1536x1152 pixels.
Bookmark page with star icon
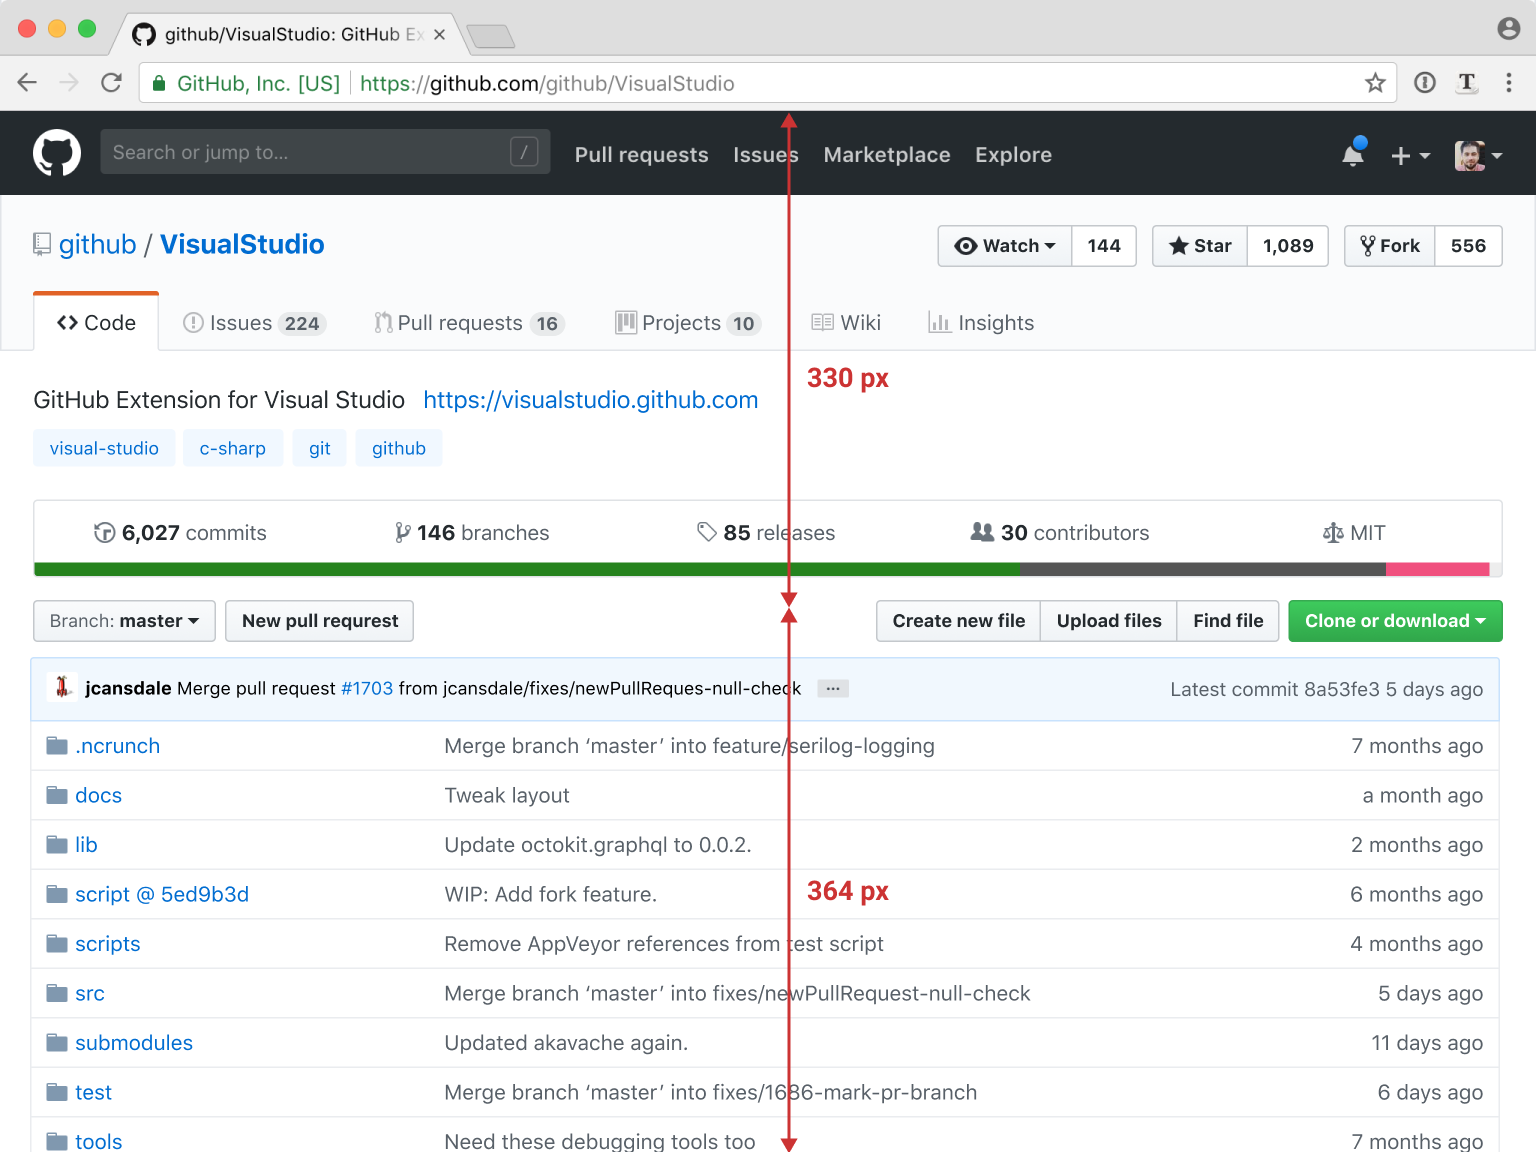1375,83
